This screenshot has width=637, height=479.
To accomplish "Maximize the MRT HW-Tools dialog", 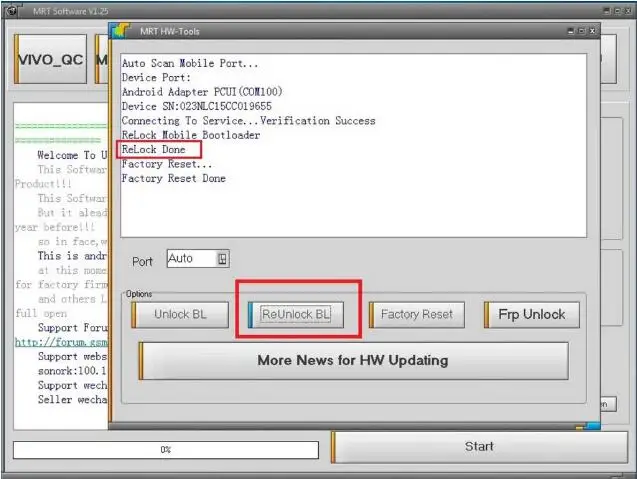I will coord(581,31).
